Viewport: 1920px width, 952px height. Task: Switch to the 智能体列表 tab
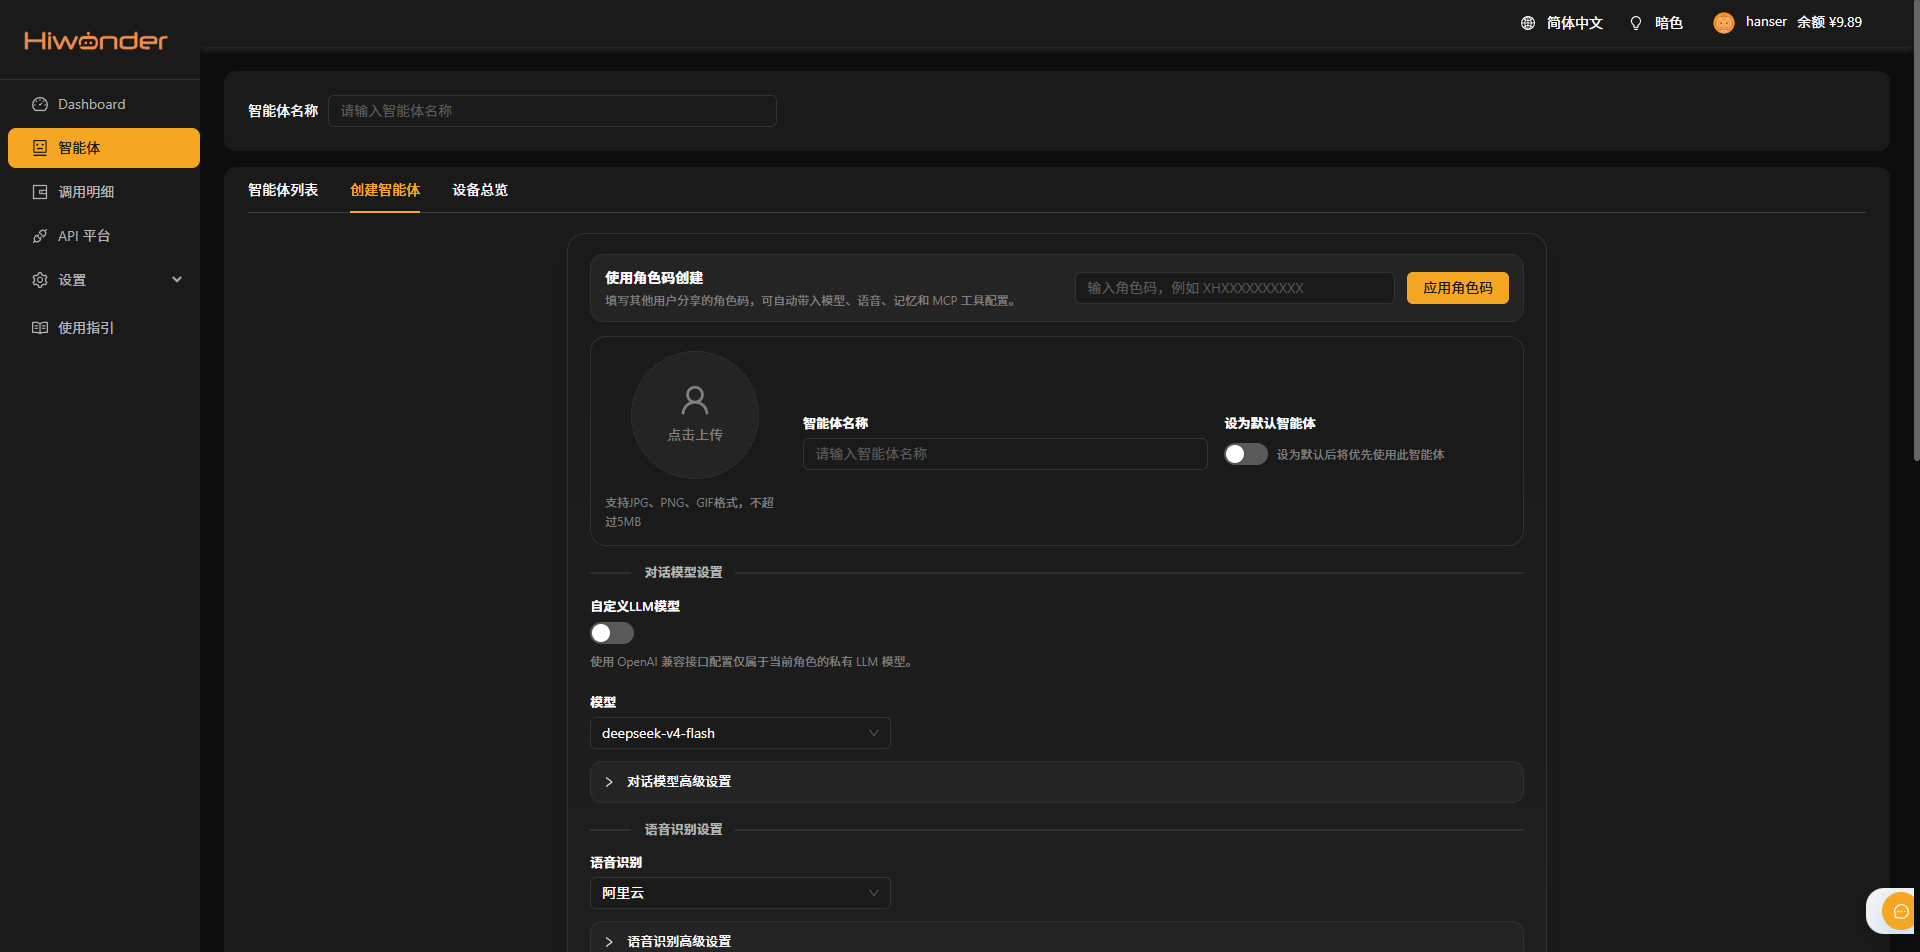click(x=283, y=190)
